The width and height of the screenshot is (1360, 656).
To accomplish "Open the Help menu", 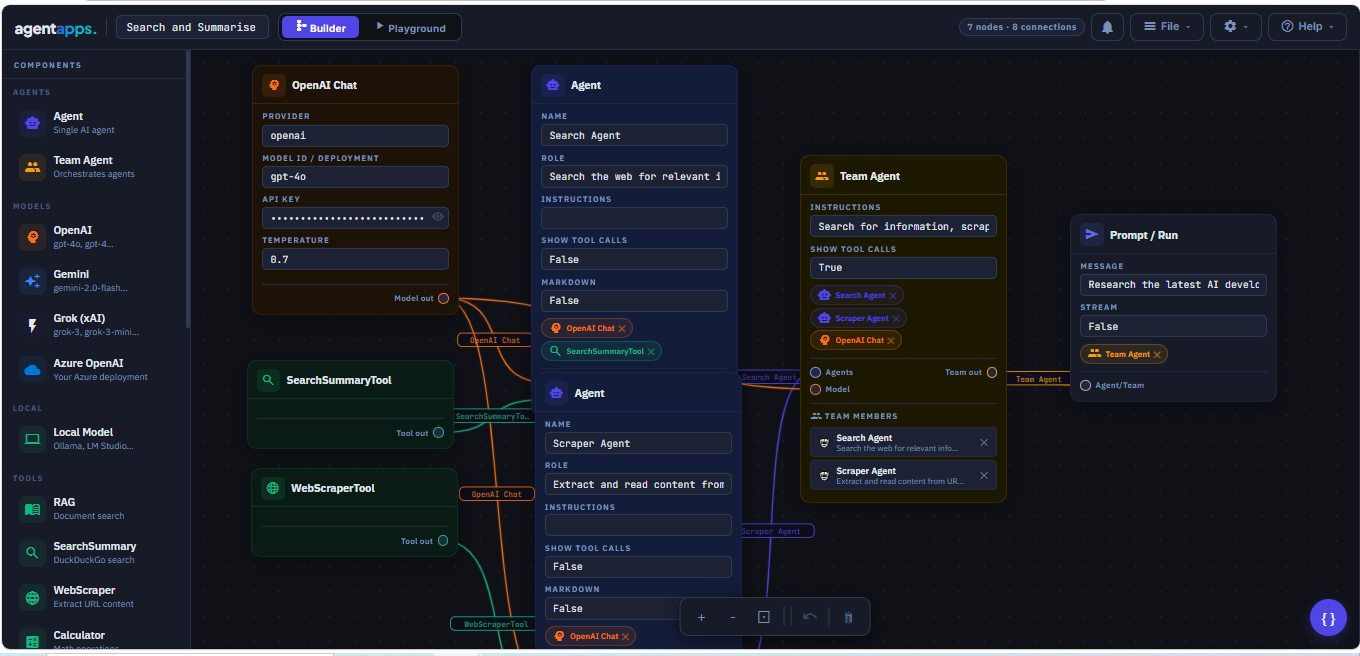I will click(x=1307, y=27).
